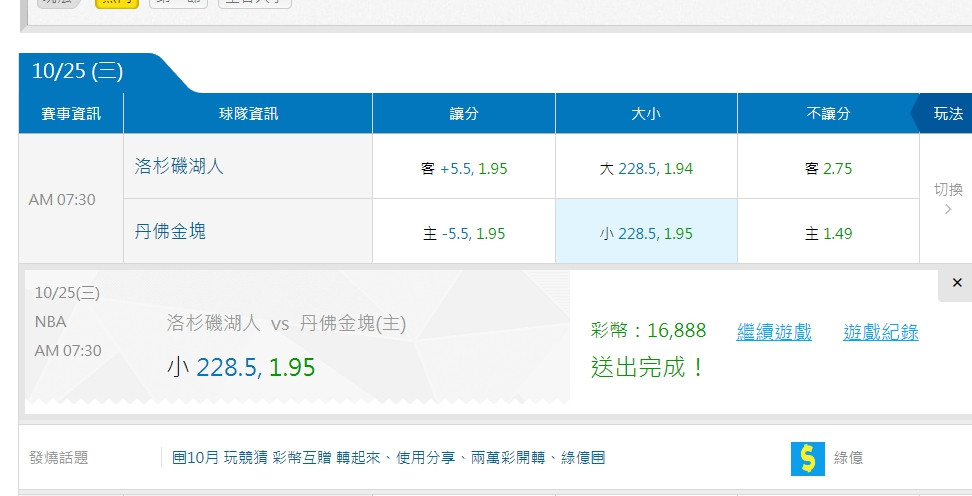The image size is (972, 496).
Task: Choose 小 228.5, 1.95 under bet cell
Action: pos(646,233)
